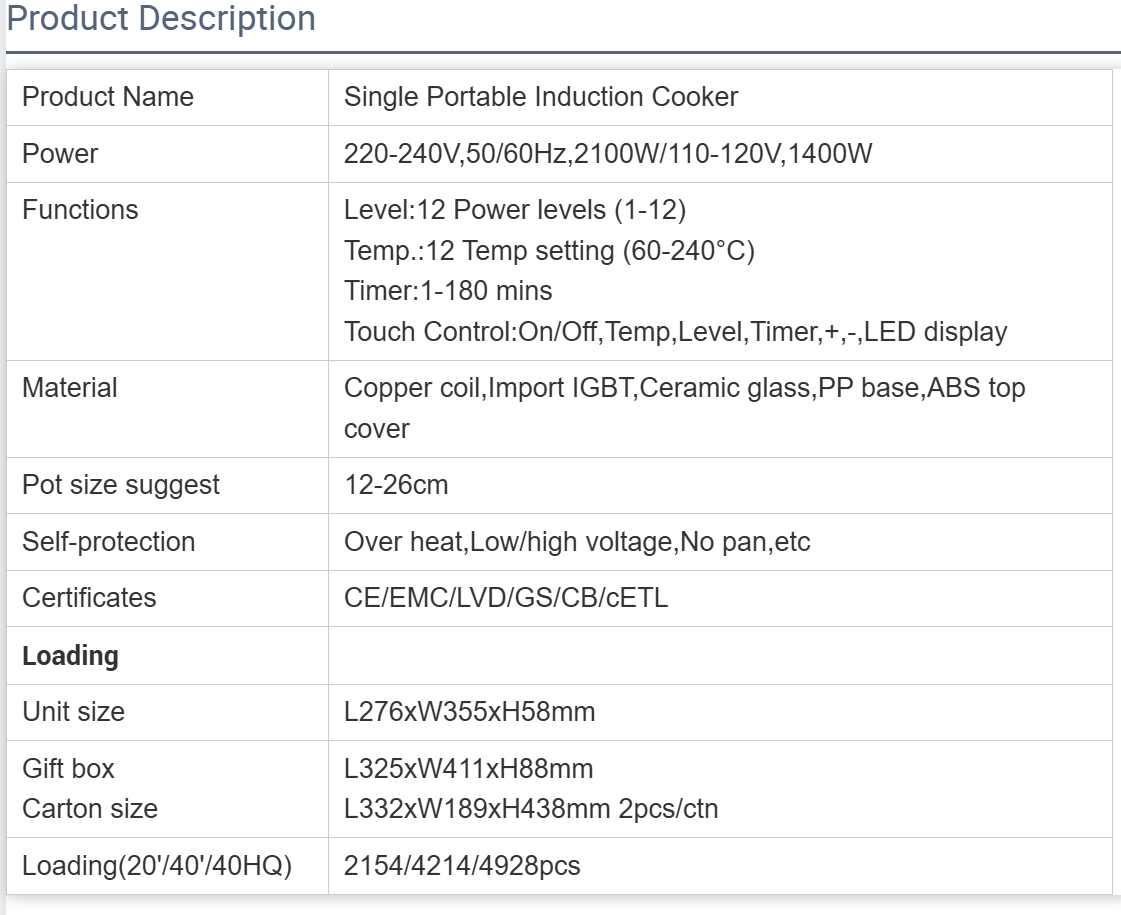Click the Touch Control description line
The height and width of the screenshot is (915, 1121).
[x=675, y=332]
